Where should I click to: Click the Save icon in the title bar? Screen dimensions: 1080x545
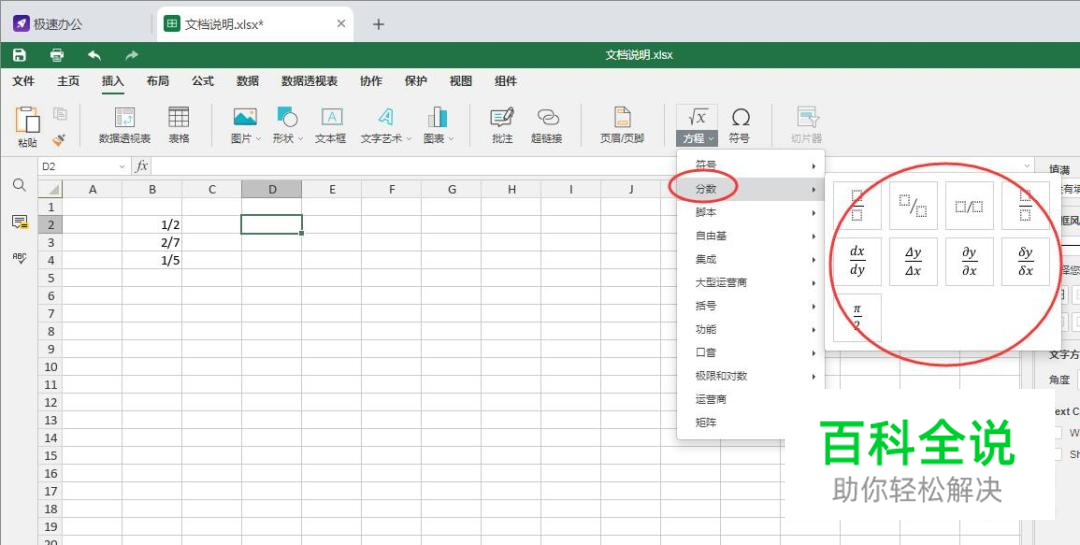tap(20, 55)
